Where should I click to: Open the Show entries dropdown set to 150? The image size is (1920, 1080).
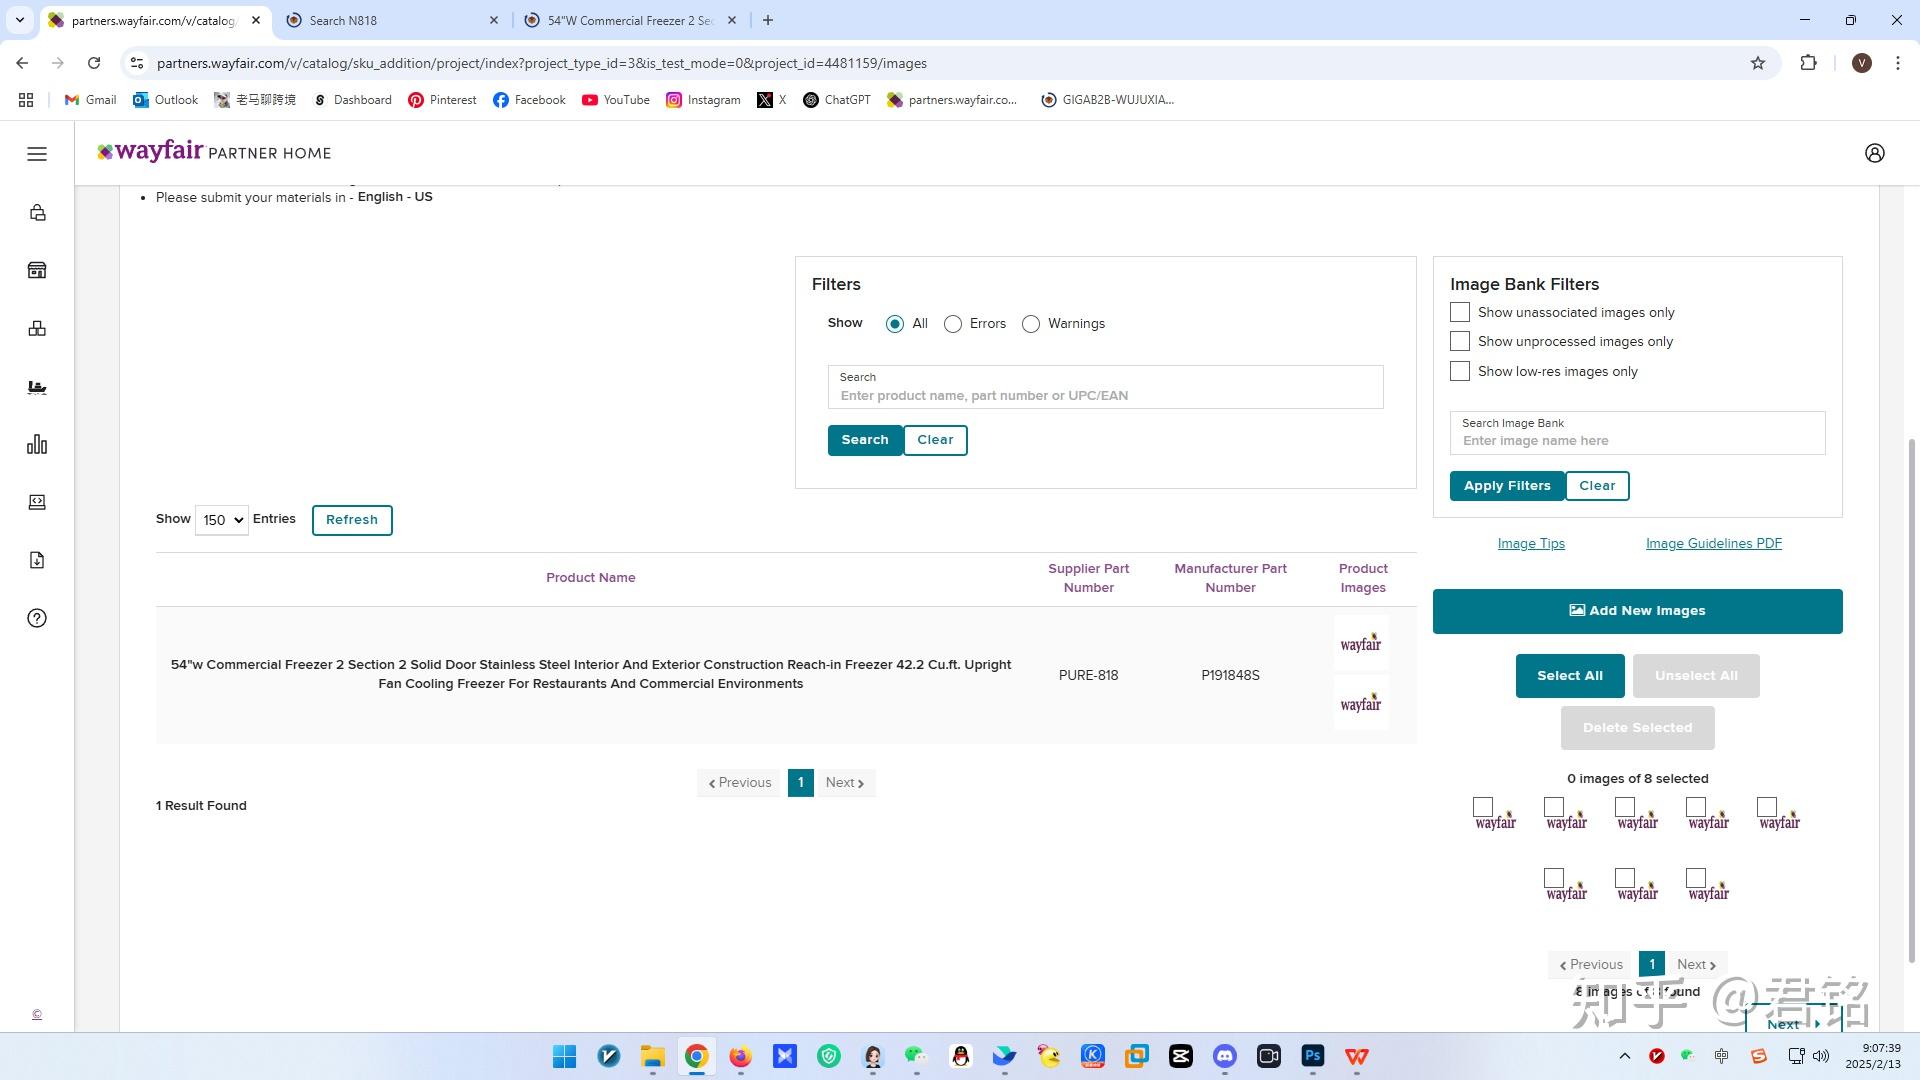pos(221,520)
